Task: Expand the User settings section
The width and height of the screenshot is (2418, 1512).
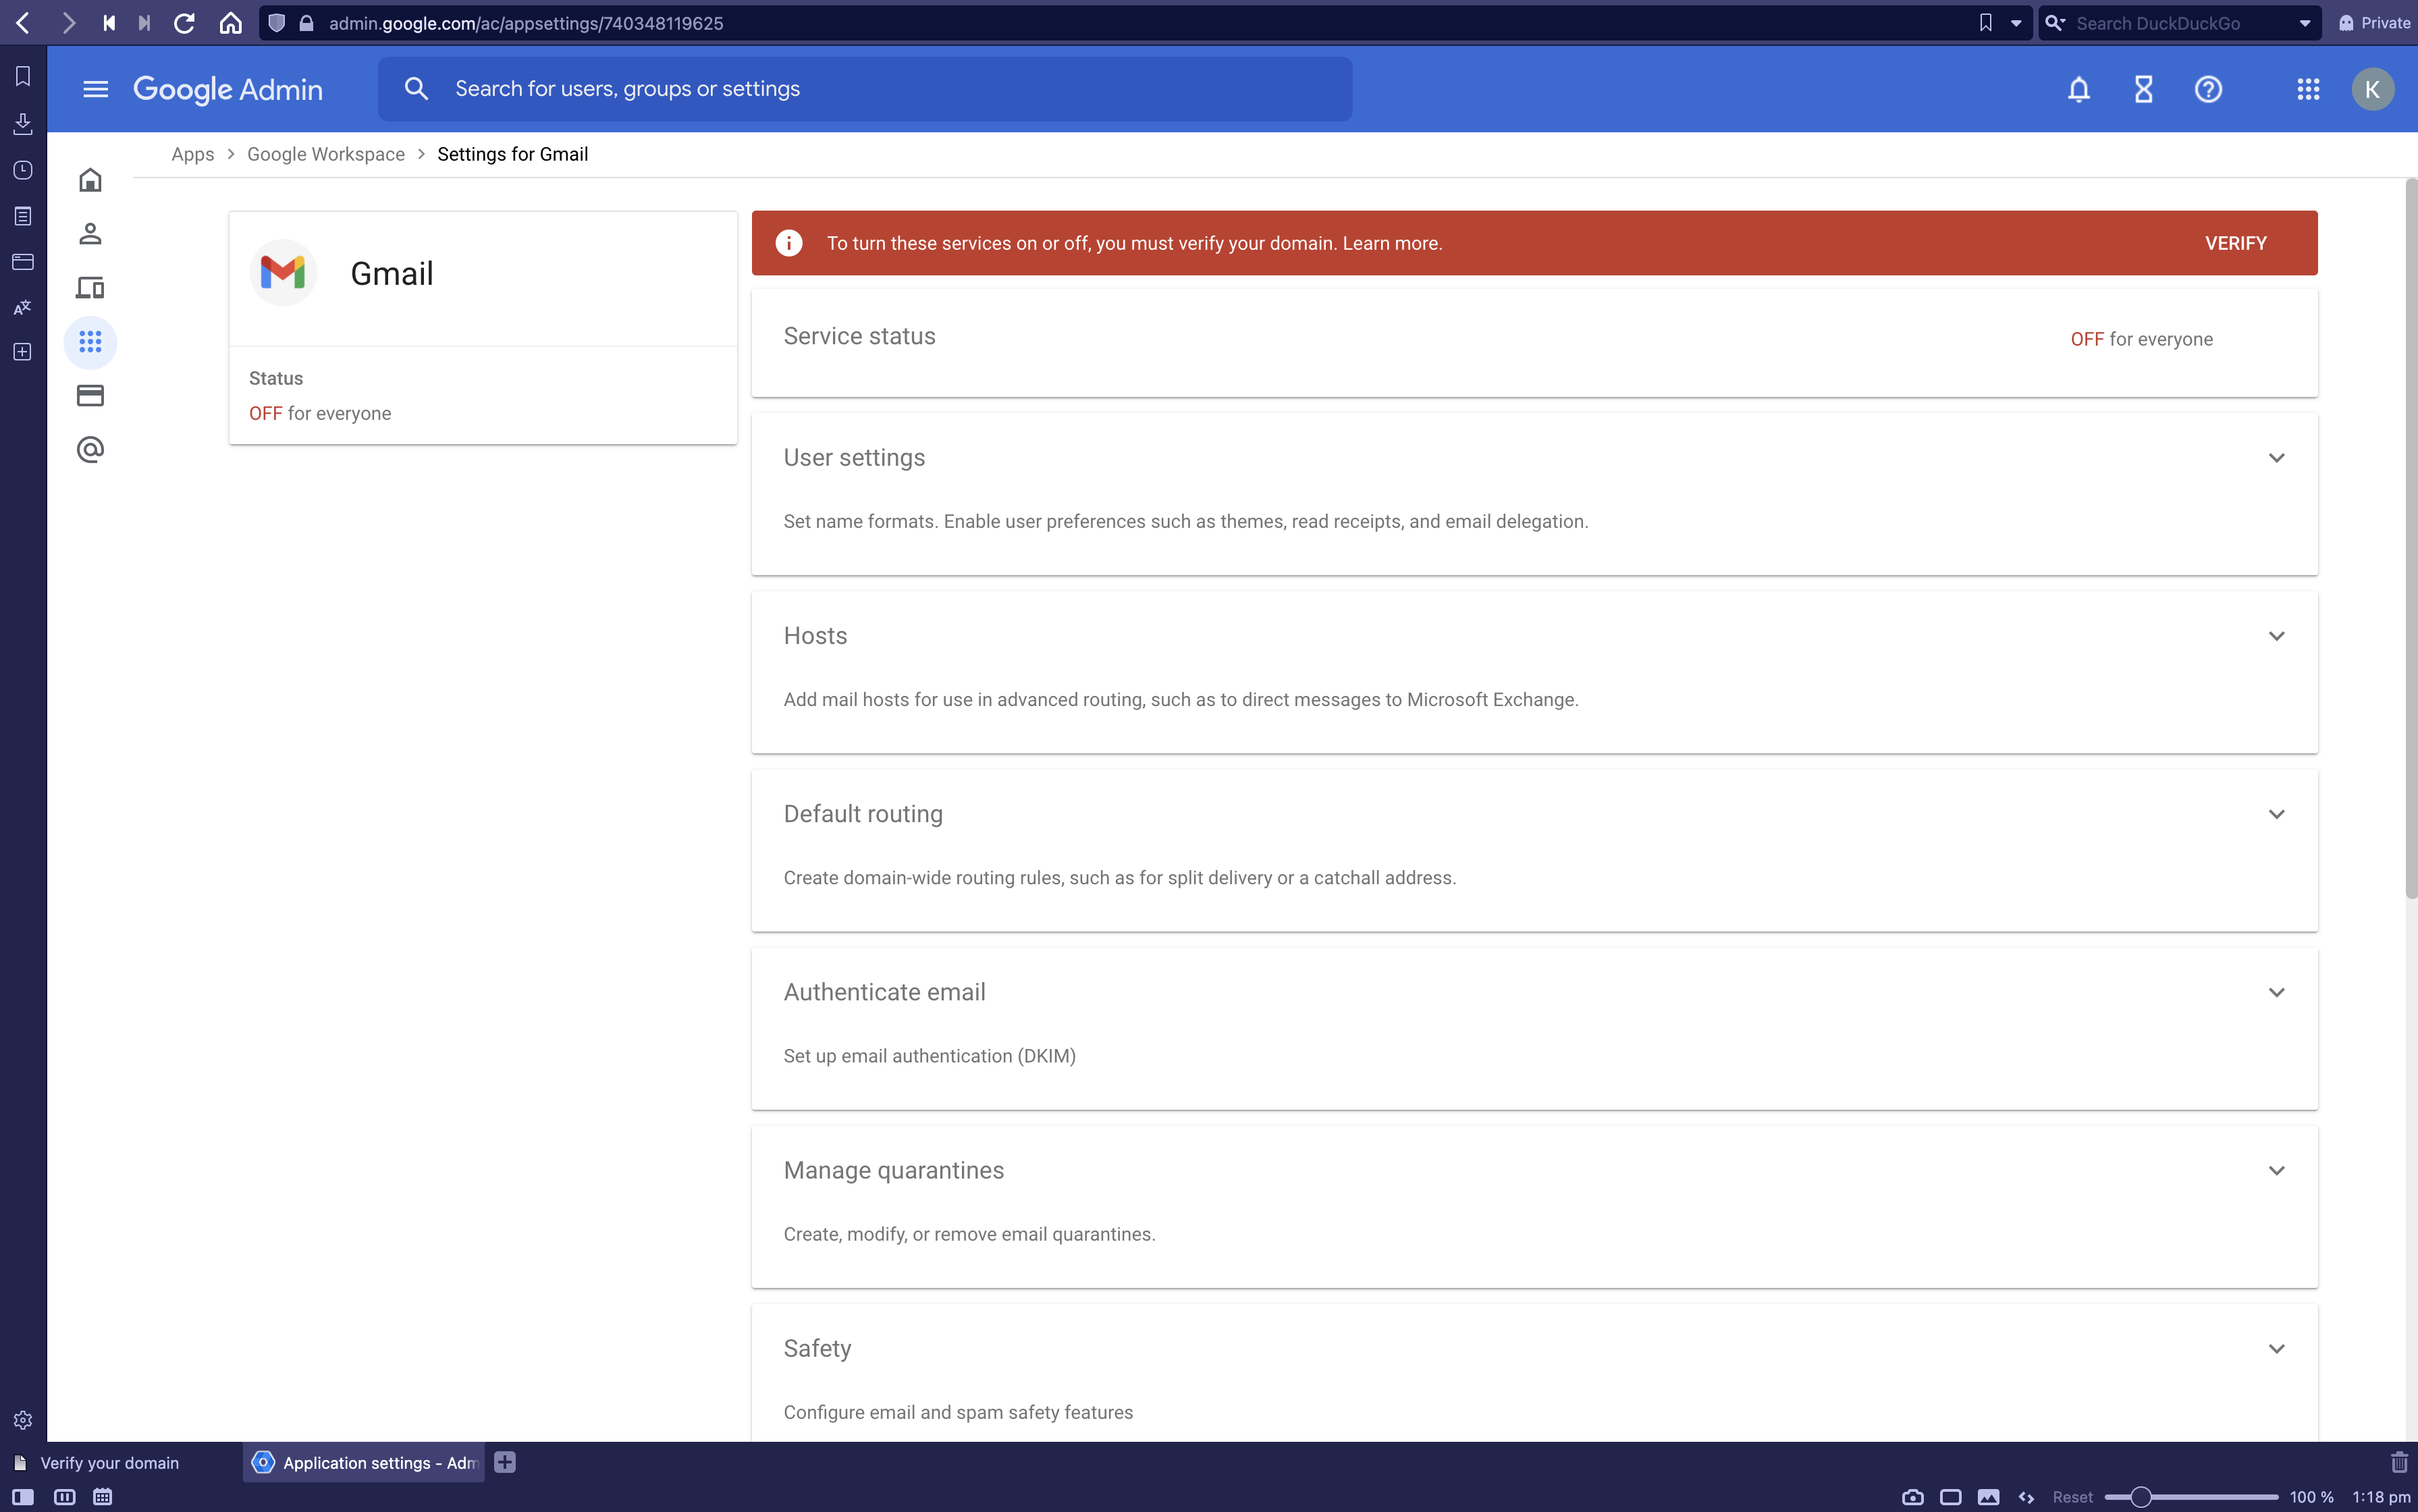Action: 2276,458
